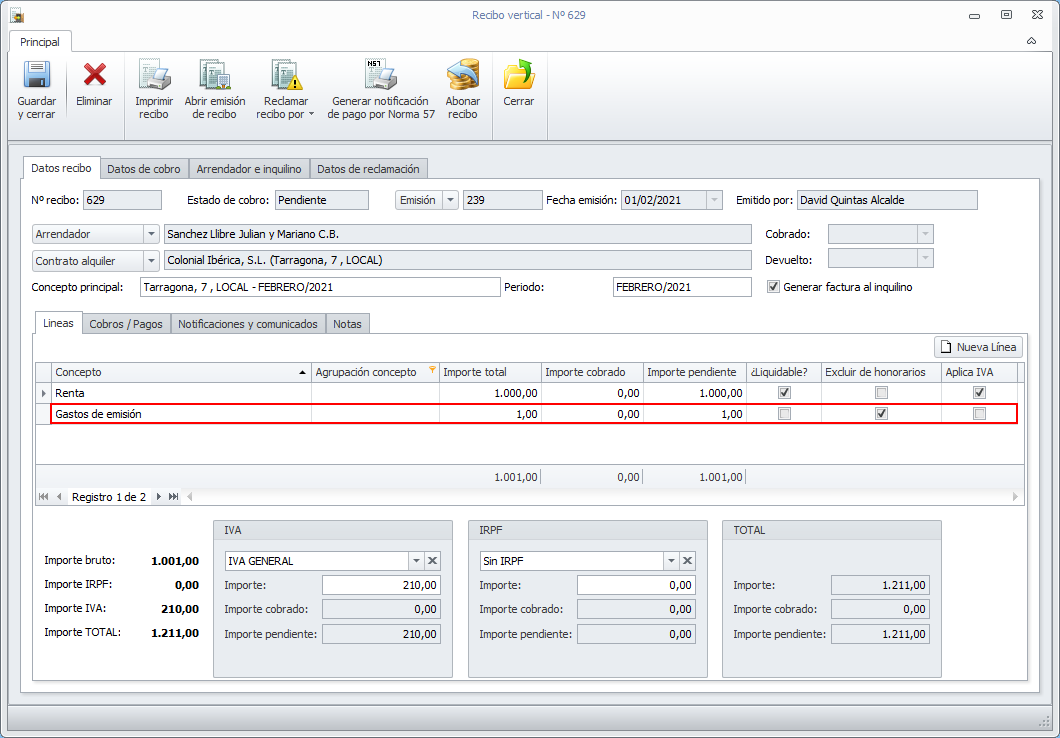Screen dimensions: 1060x738
Task: Open Abrir emisión de recibo
Action: (214, 76)
